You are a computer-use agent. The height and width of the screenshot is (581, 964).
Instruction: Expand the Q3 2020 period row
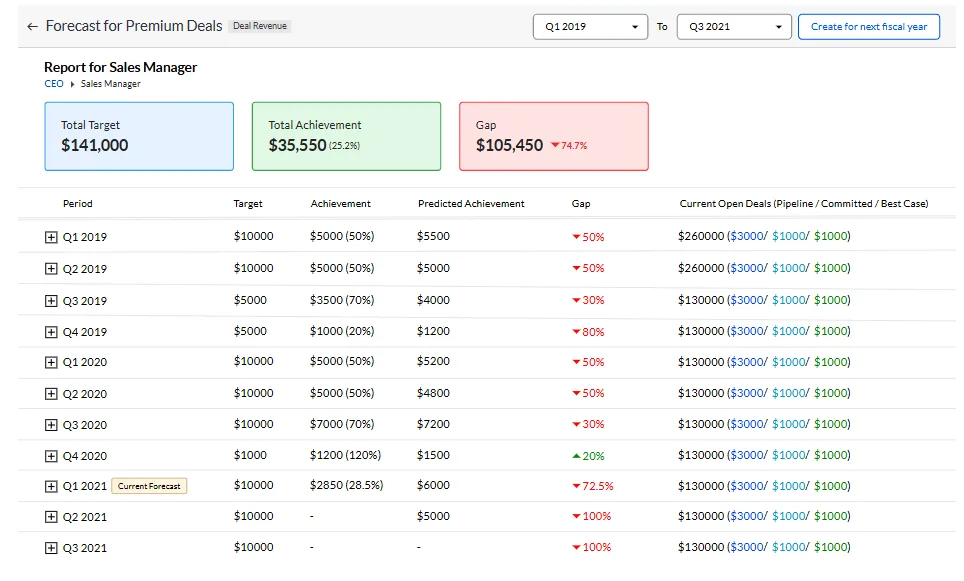tap(51, 425)
